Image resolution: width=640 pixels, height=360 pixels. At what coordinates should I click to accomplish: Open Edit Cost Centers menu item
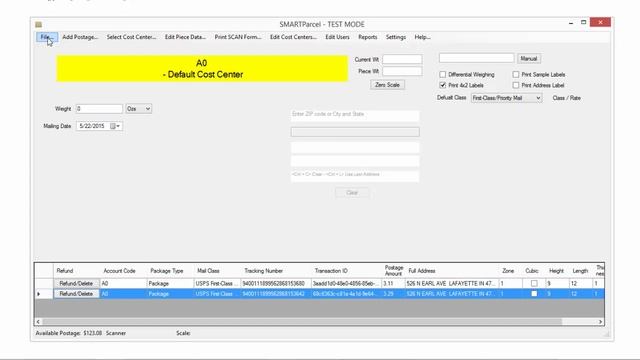point(293,37)
